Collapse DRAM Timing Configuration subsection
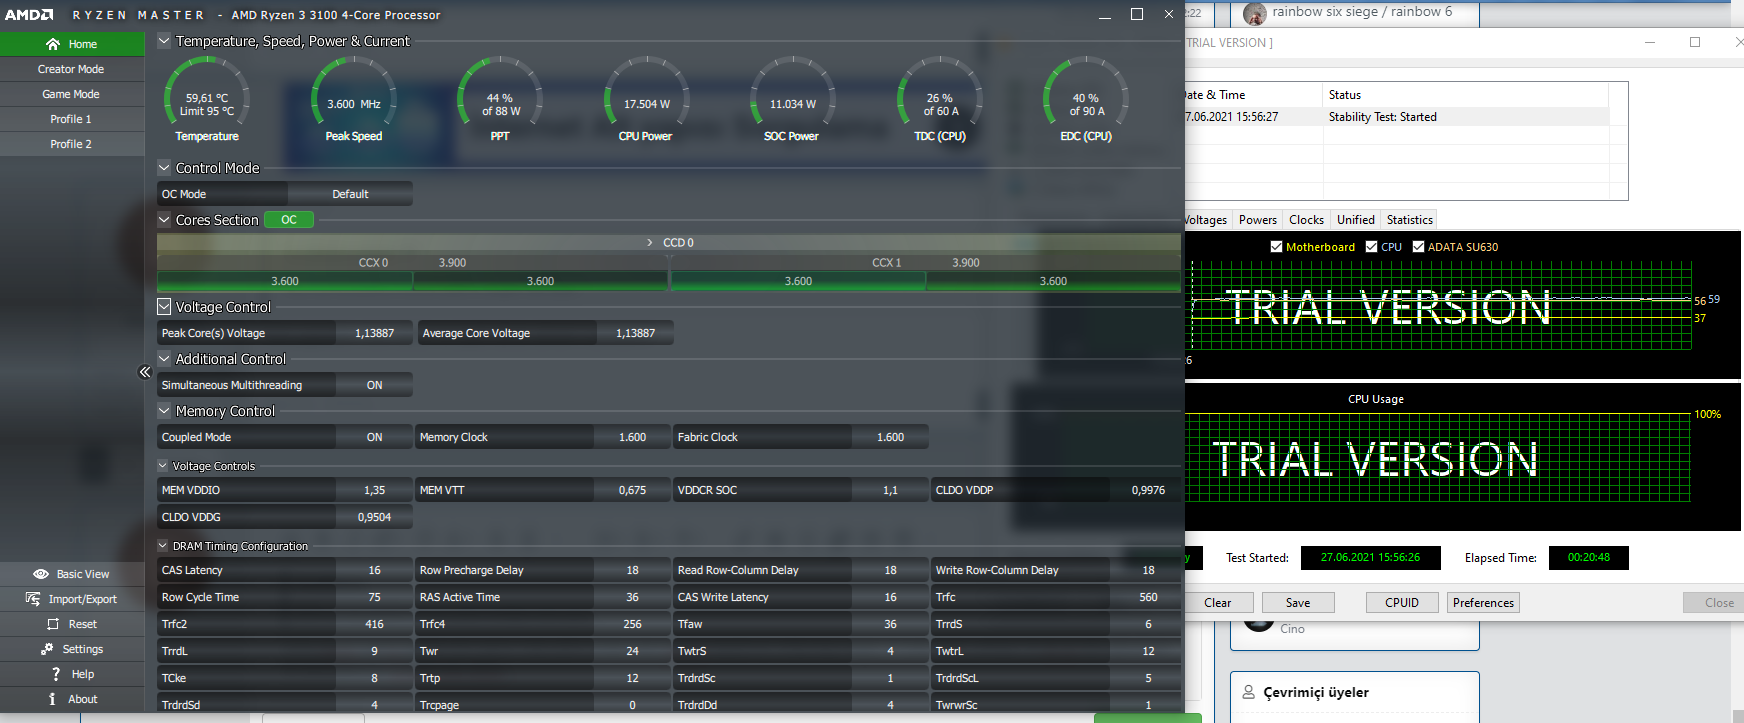Viewport: 1744px width, 723px height. (x=163, y=546)
